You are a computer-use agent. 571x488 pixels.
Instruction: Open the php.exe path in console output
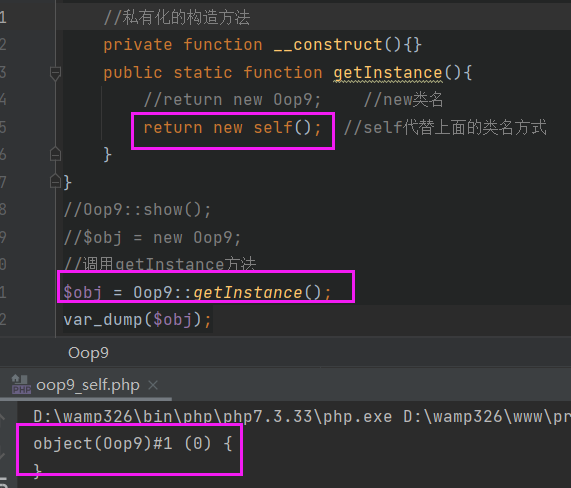click(x=213, y=417)
